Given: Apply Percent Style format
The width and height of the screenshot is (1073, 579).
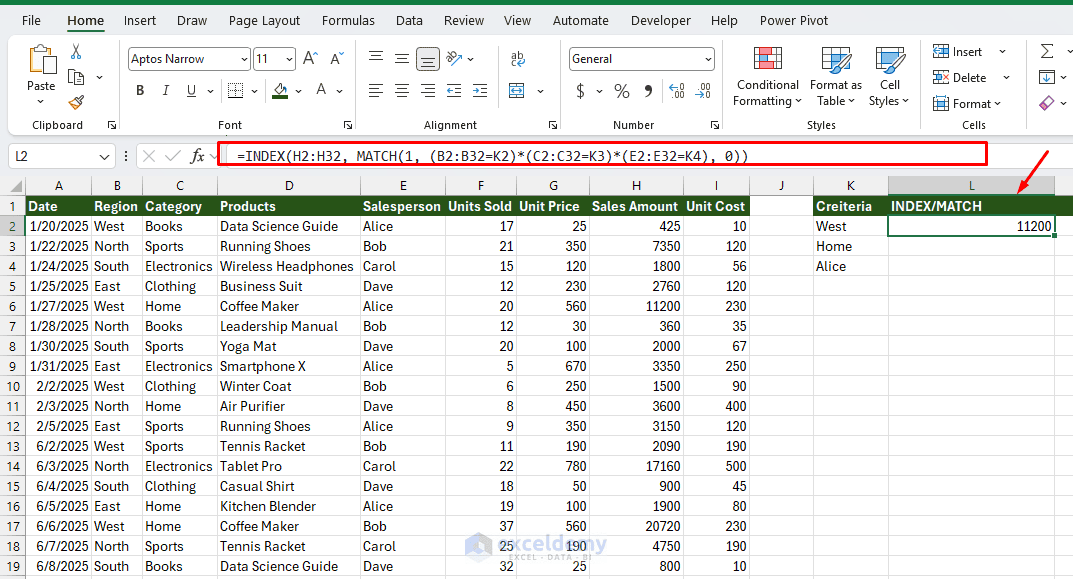Looking at the screenshot, I should 621,90.
